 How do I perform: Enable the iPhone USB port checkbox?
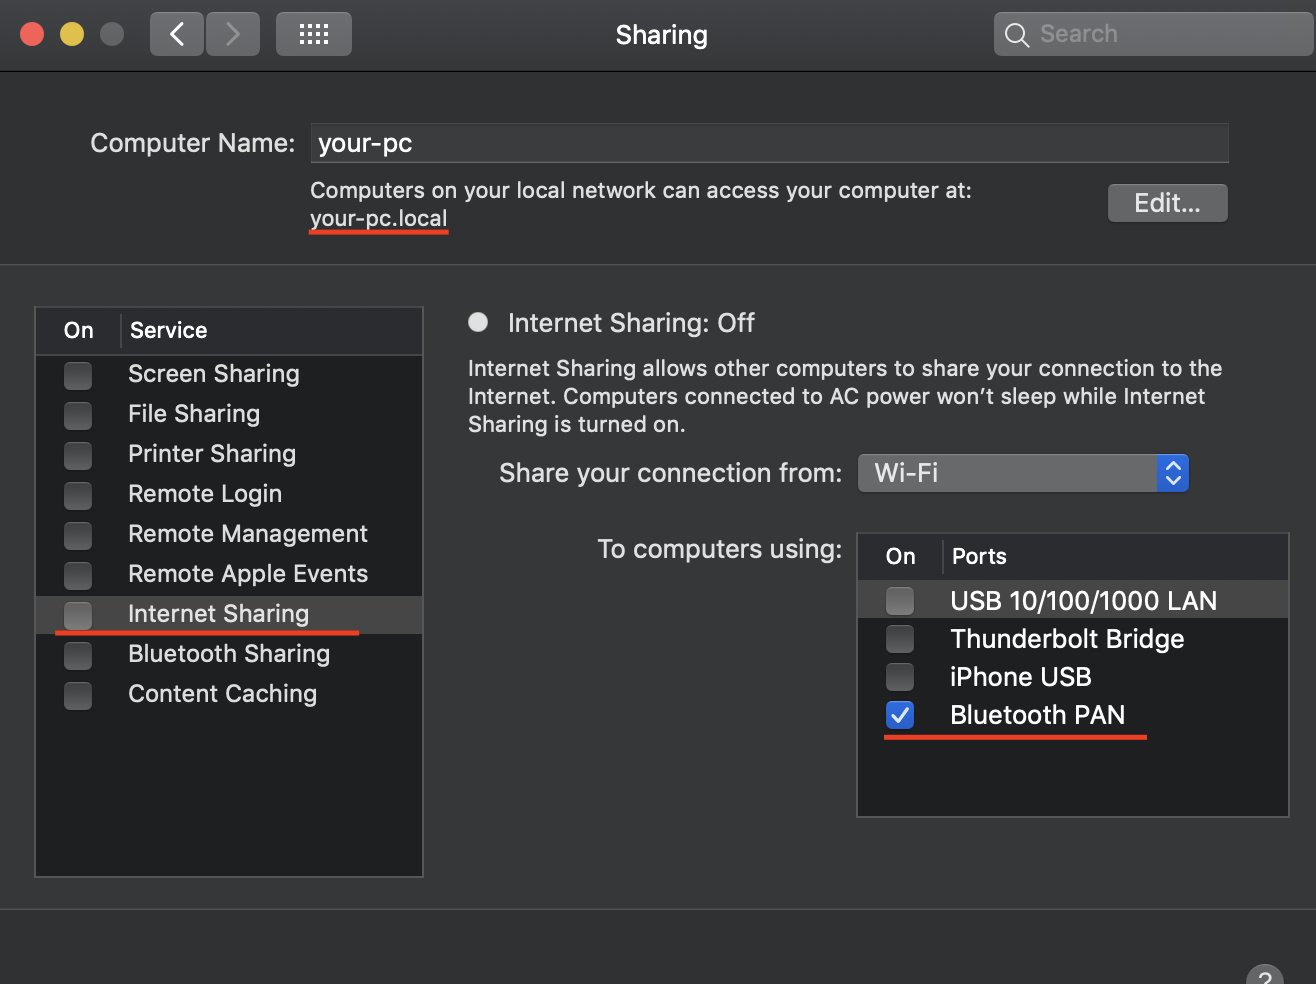click(900, 677)
